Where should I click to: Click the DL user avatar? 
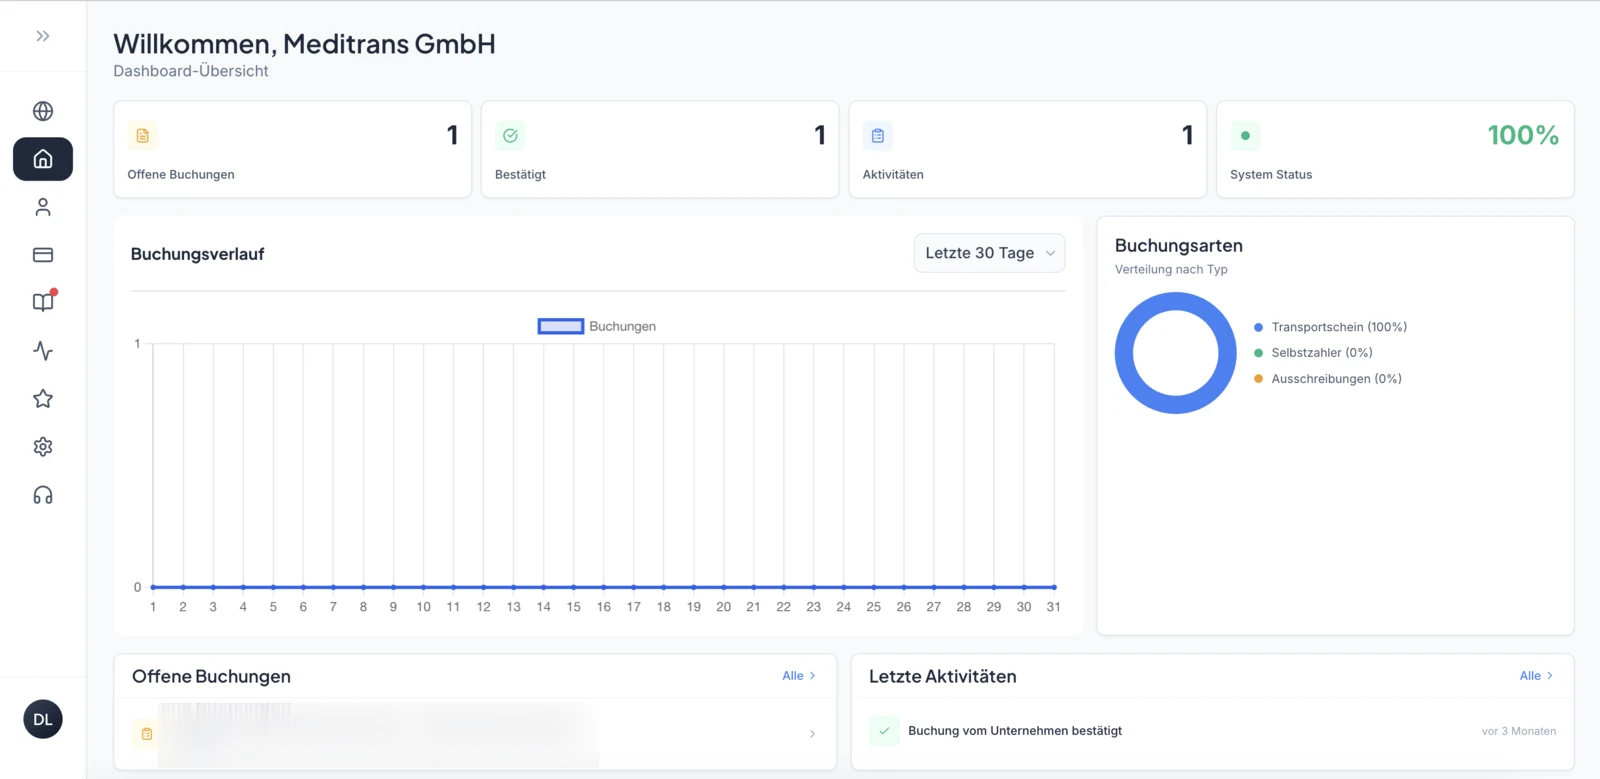(x=43, y=719)
